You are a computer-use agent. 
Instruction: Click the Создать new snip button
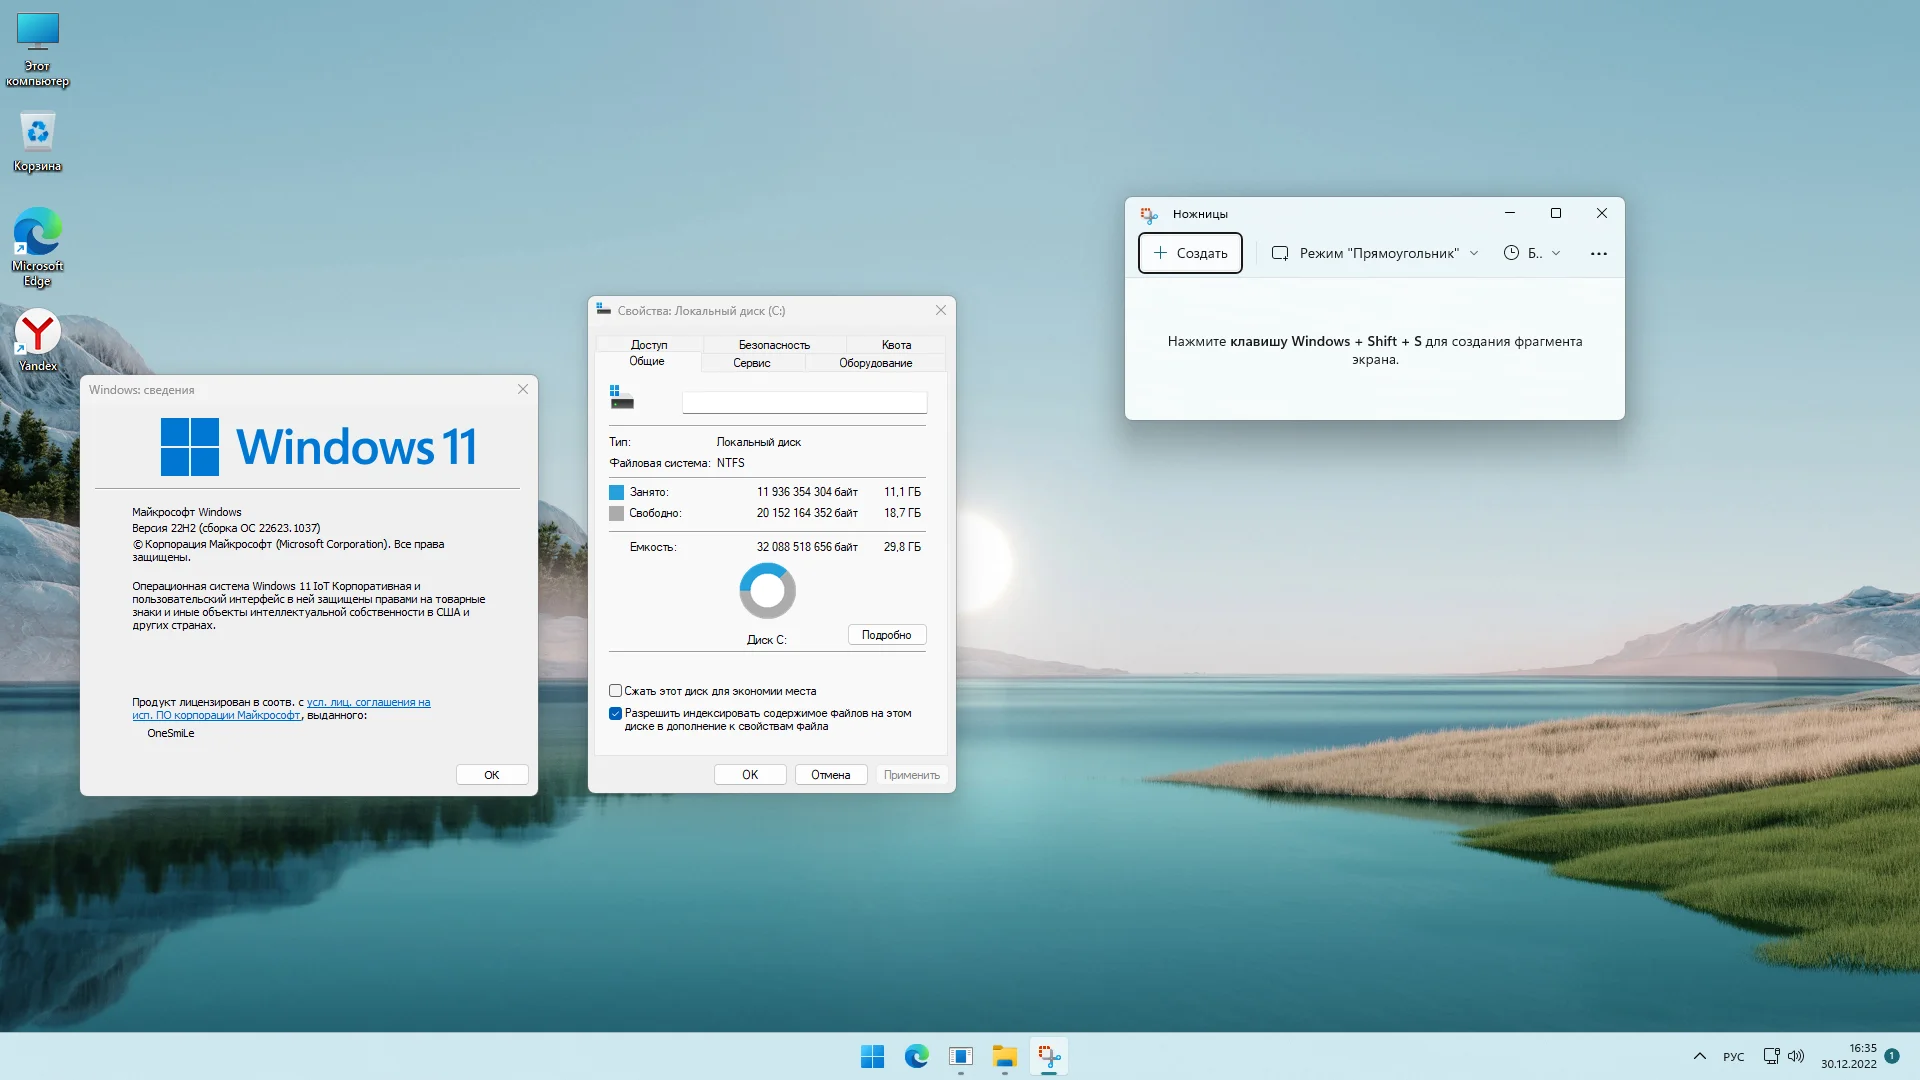(1190, 254)
